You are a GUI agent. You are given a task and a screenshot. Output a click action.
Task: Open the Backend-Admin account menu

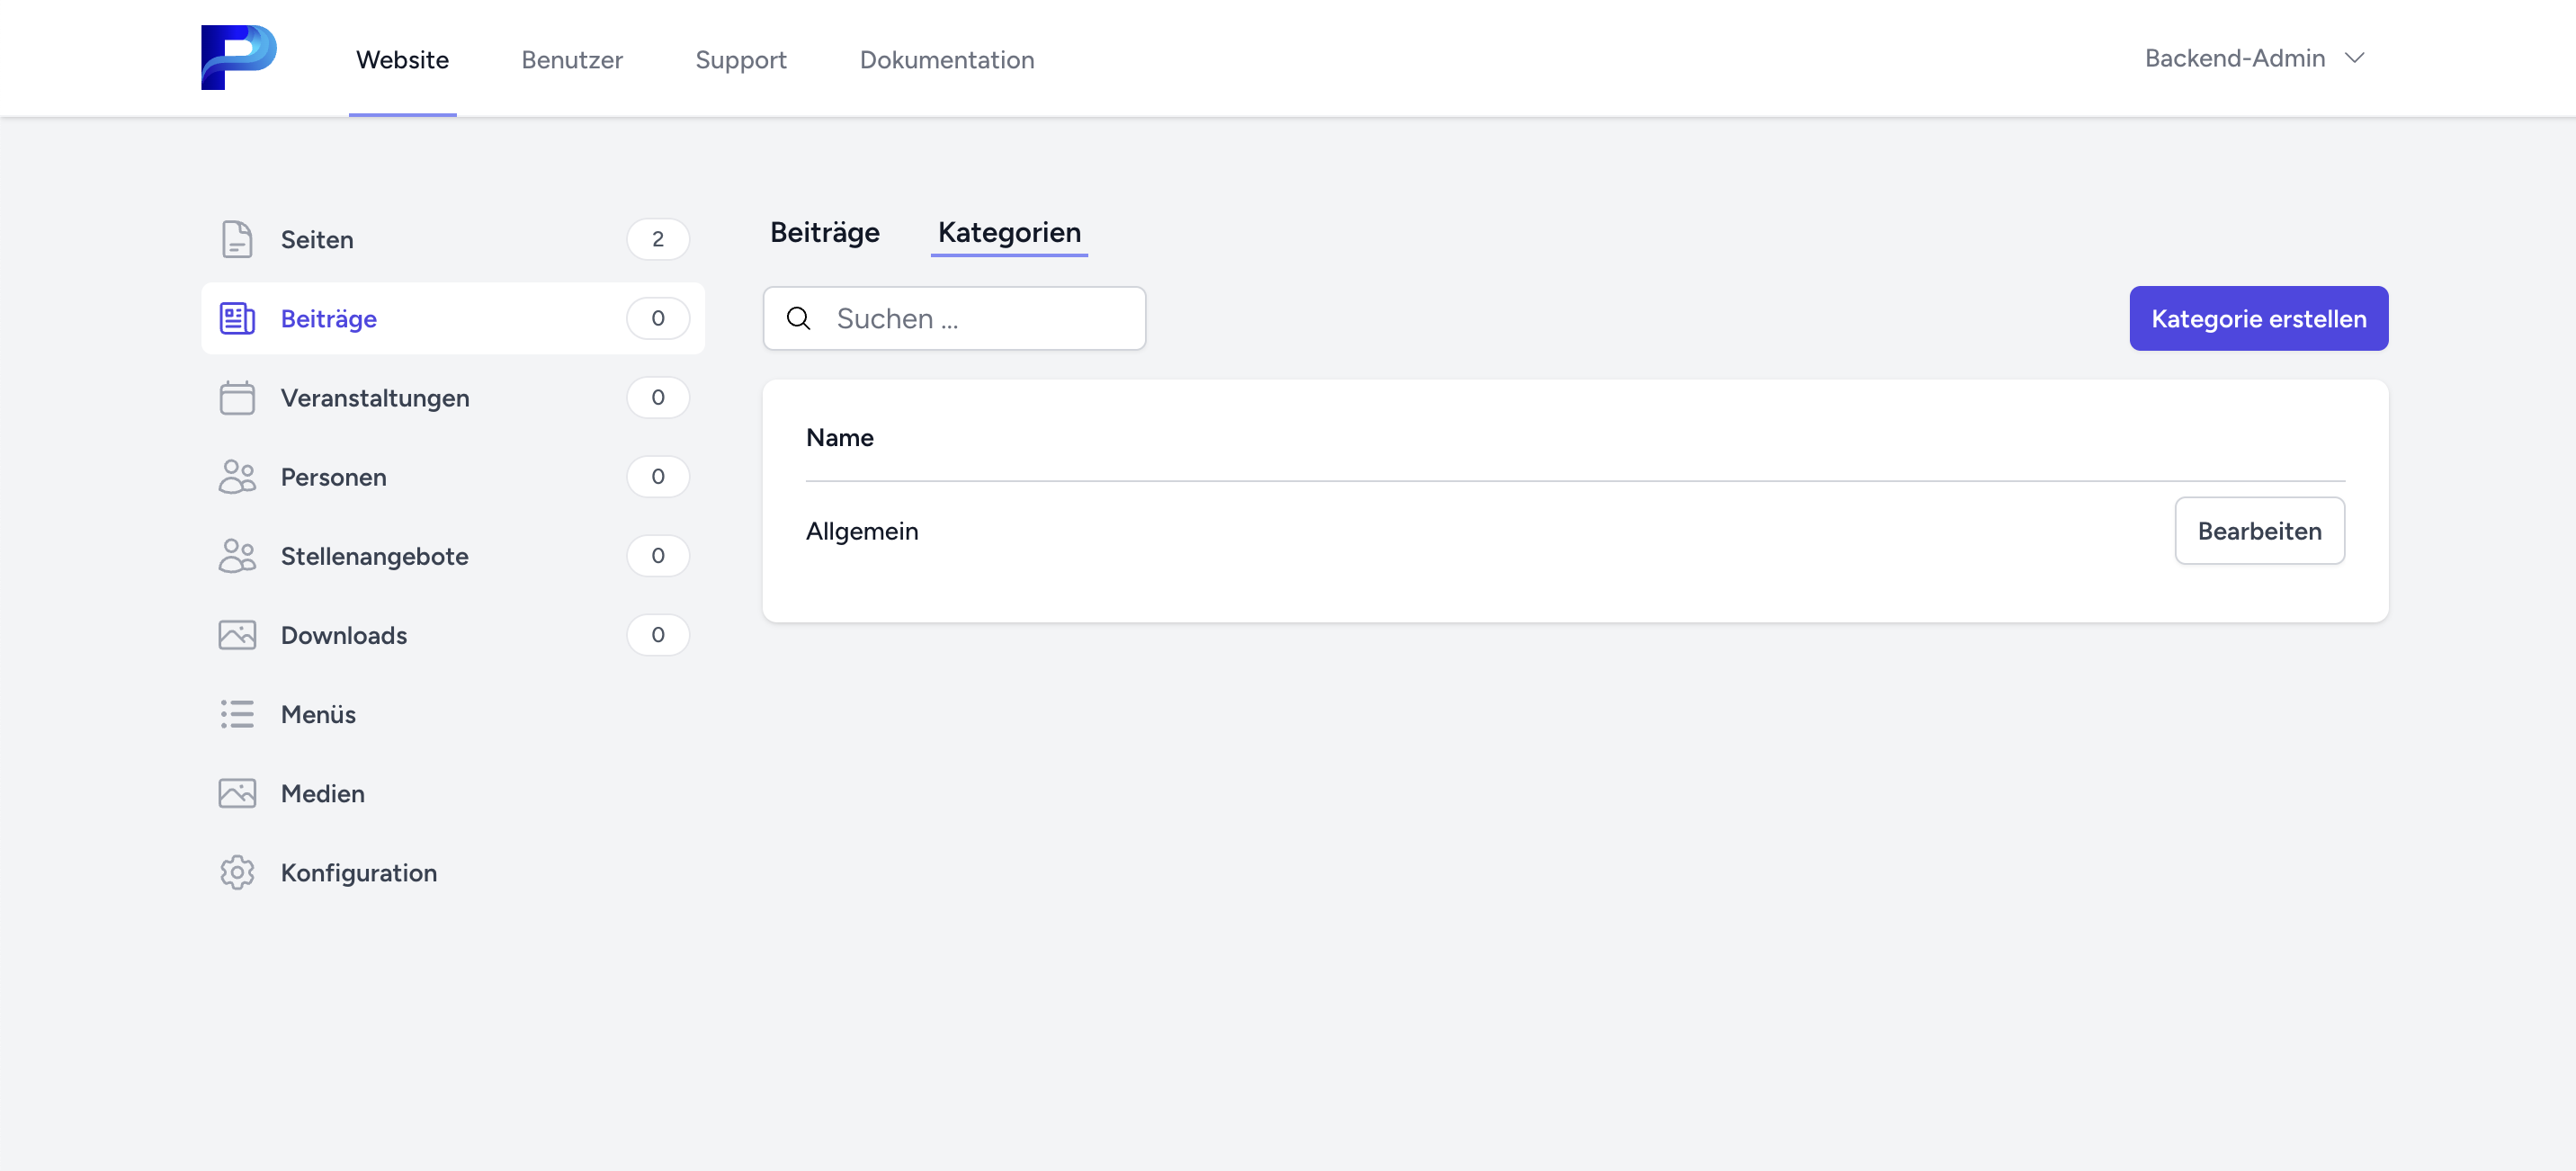click(x=2234, y=58)
